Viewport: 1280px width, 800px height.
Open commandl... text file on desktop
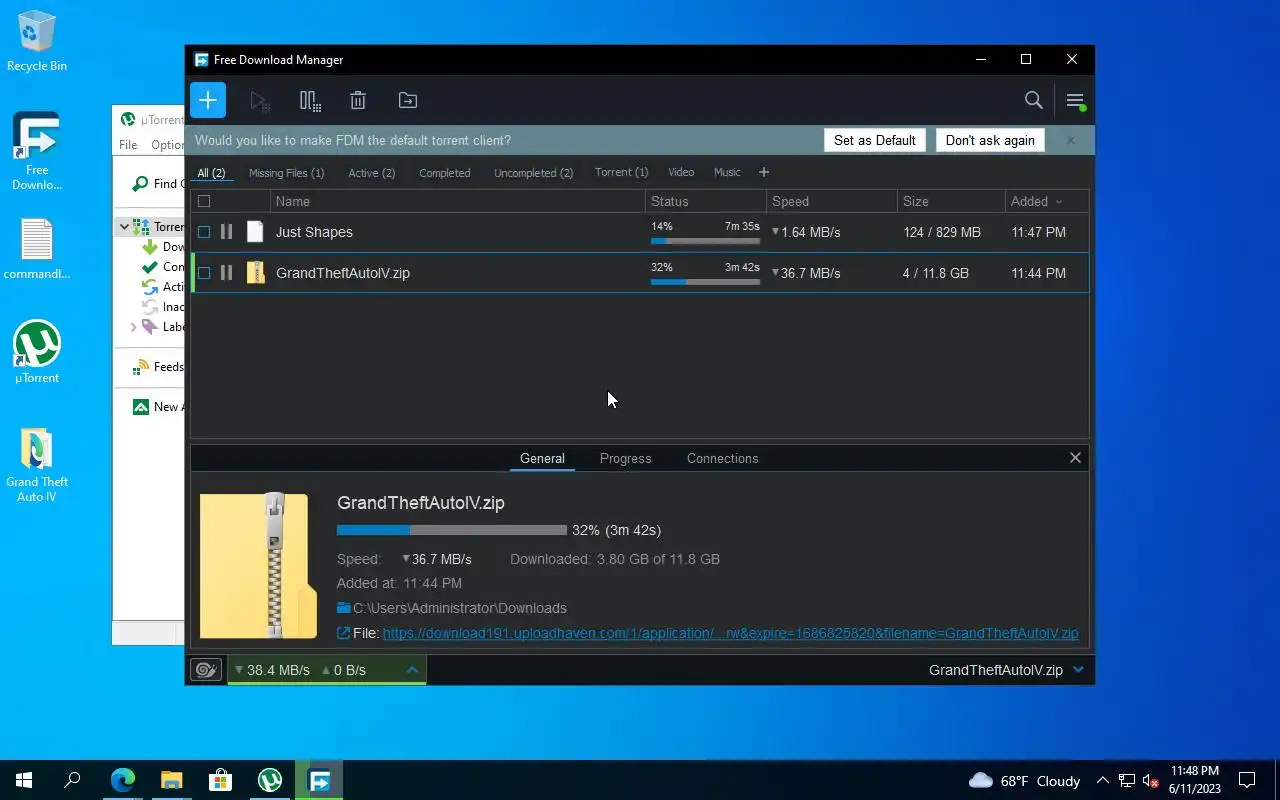[x=37, y=250]
